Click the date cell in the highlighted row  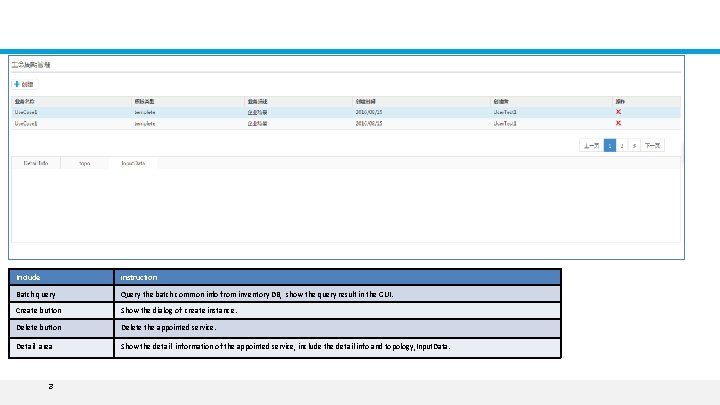click(x=369, y=112)
